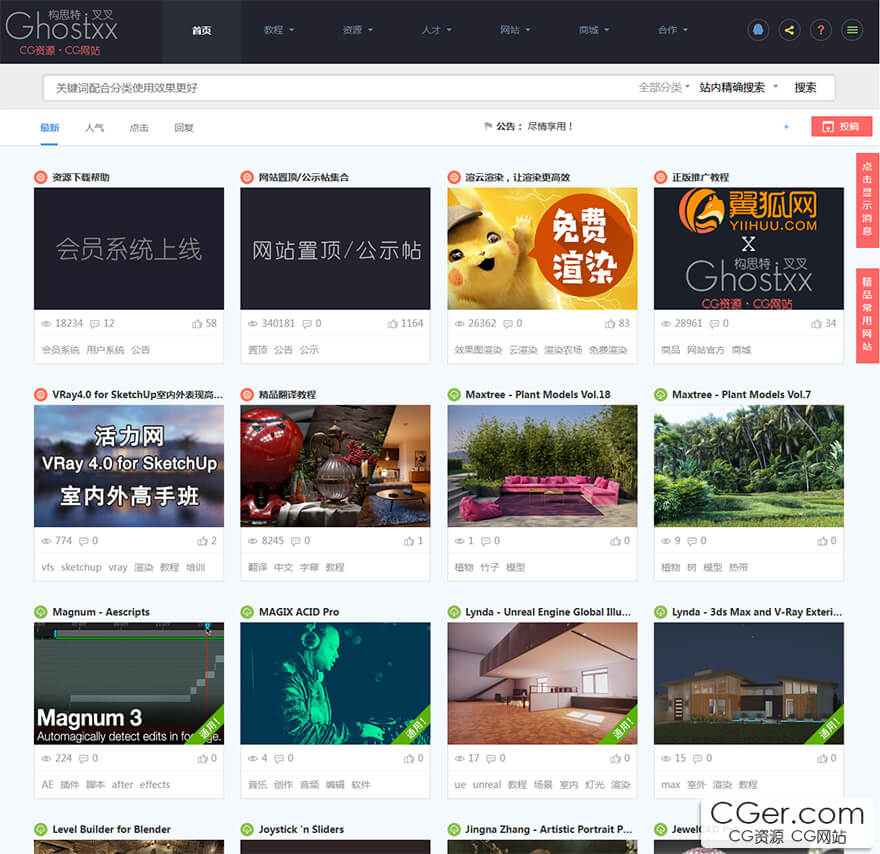Click the 搜索 search button
Screen dimensions: 880x854
point(805,88)
